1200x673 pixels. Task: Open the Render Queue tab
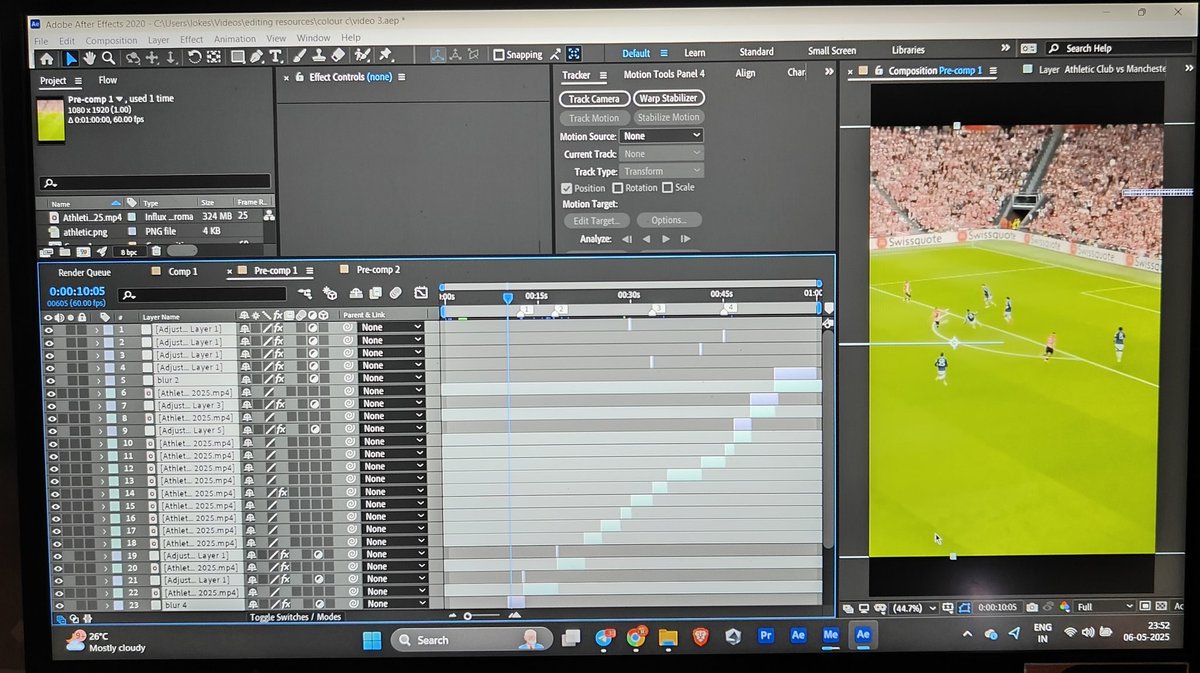click(85, 272)
